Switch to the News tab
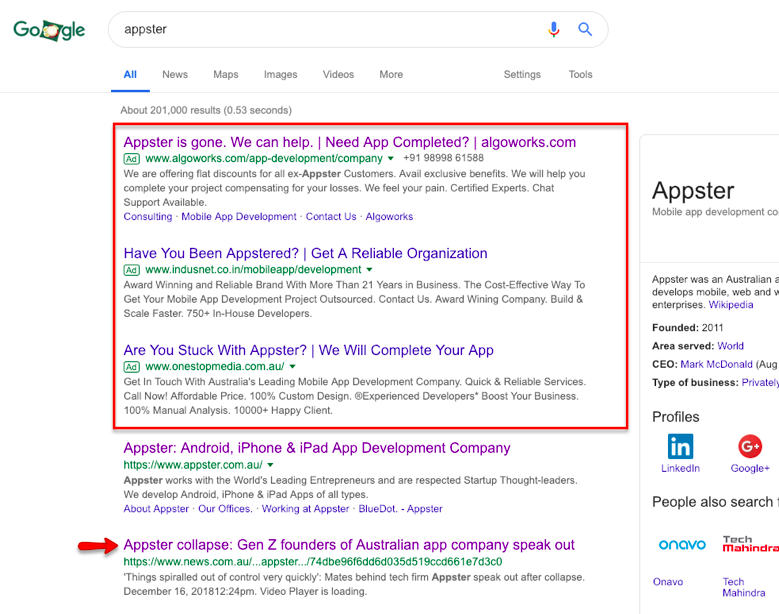Viewport: 779px width, 614px height. (175, 75)
